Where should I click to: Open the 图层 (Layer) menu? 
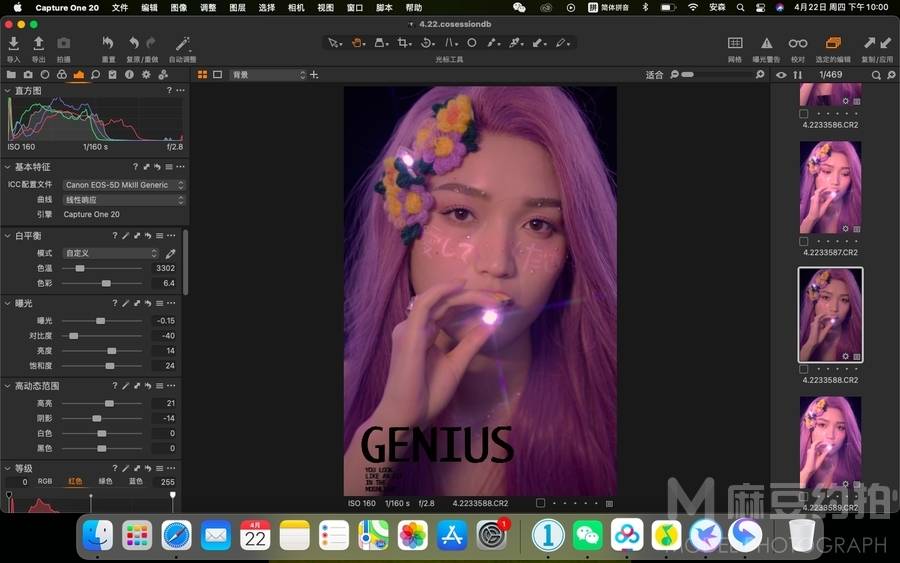[237, 7]
